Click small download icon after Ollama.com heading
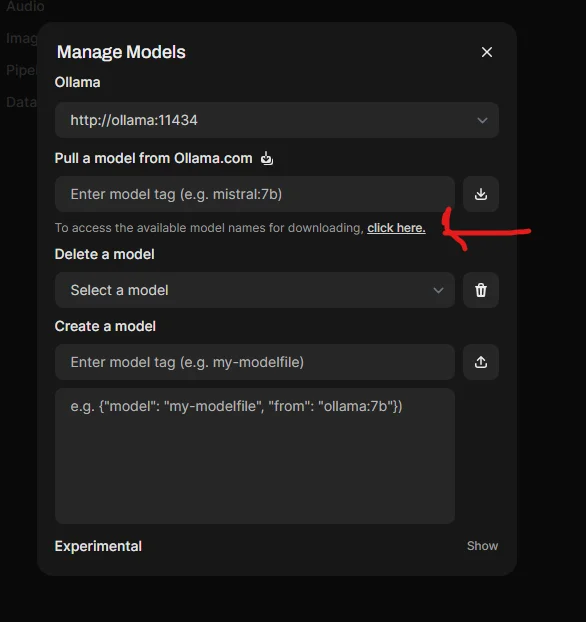Image resolution: width=586 pixels, height=622 pixels. [x=267, y=158]
